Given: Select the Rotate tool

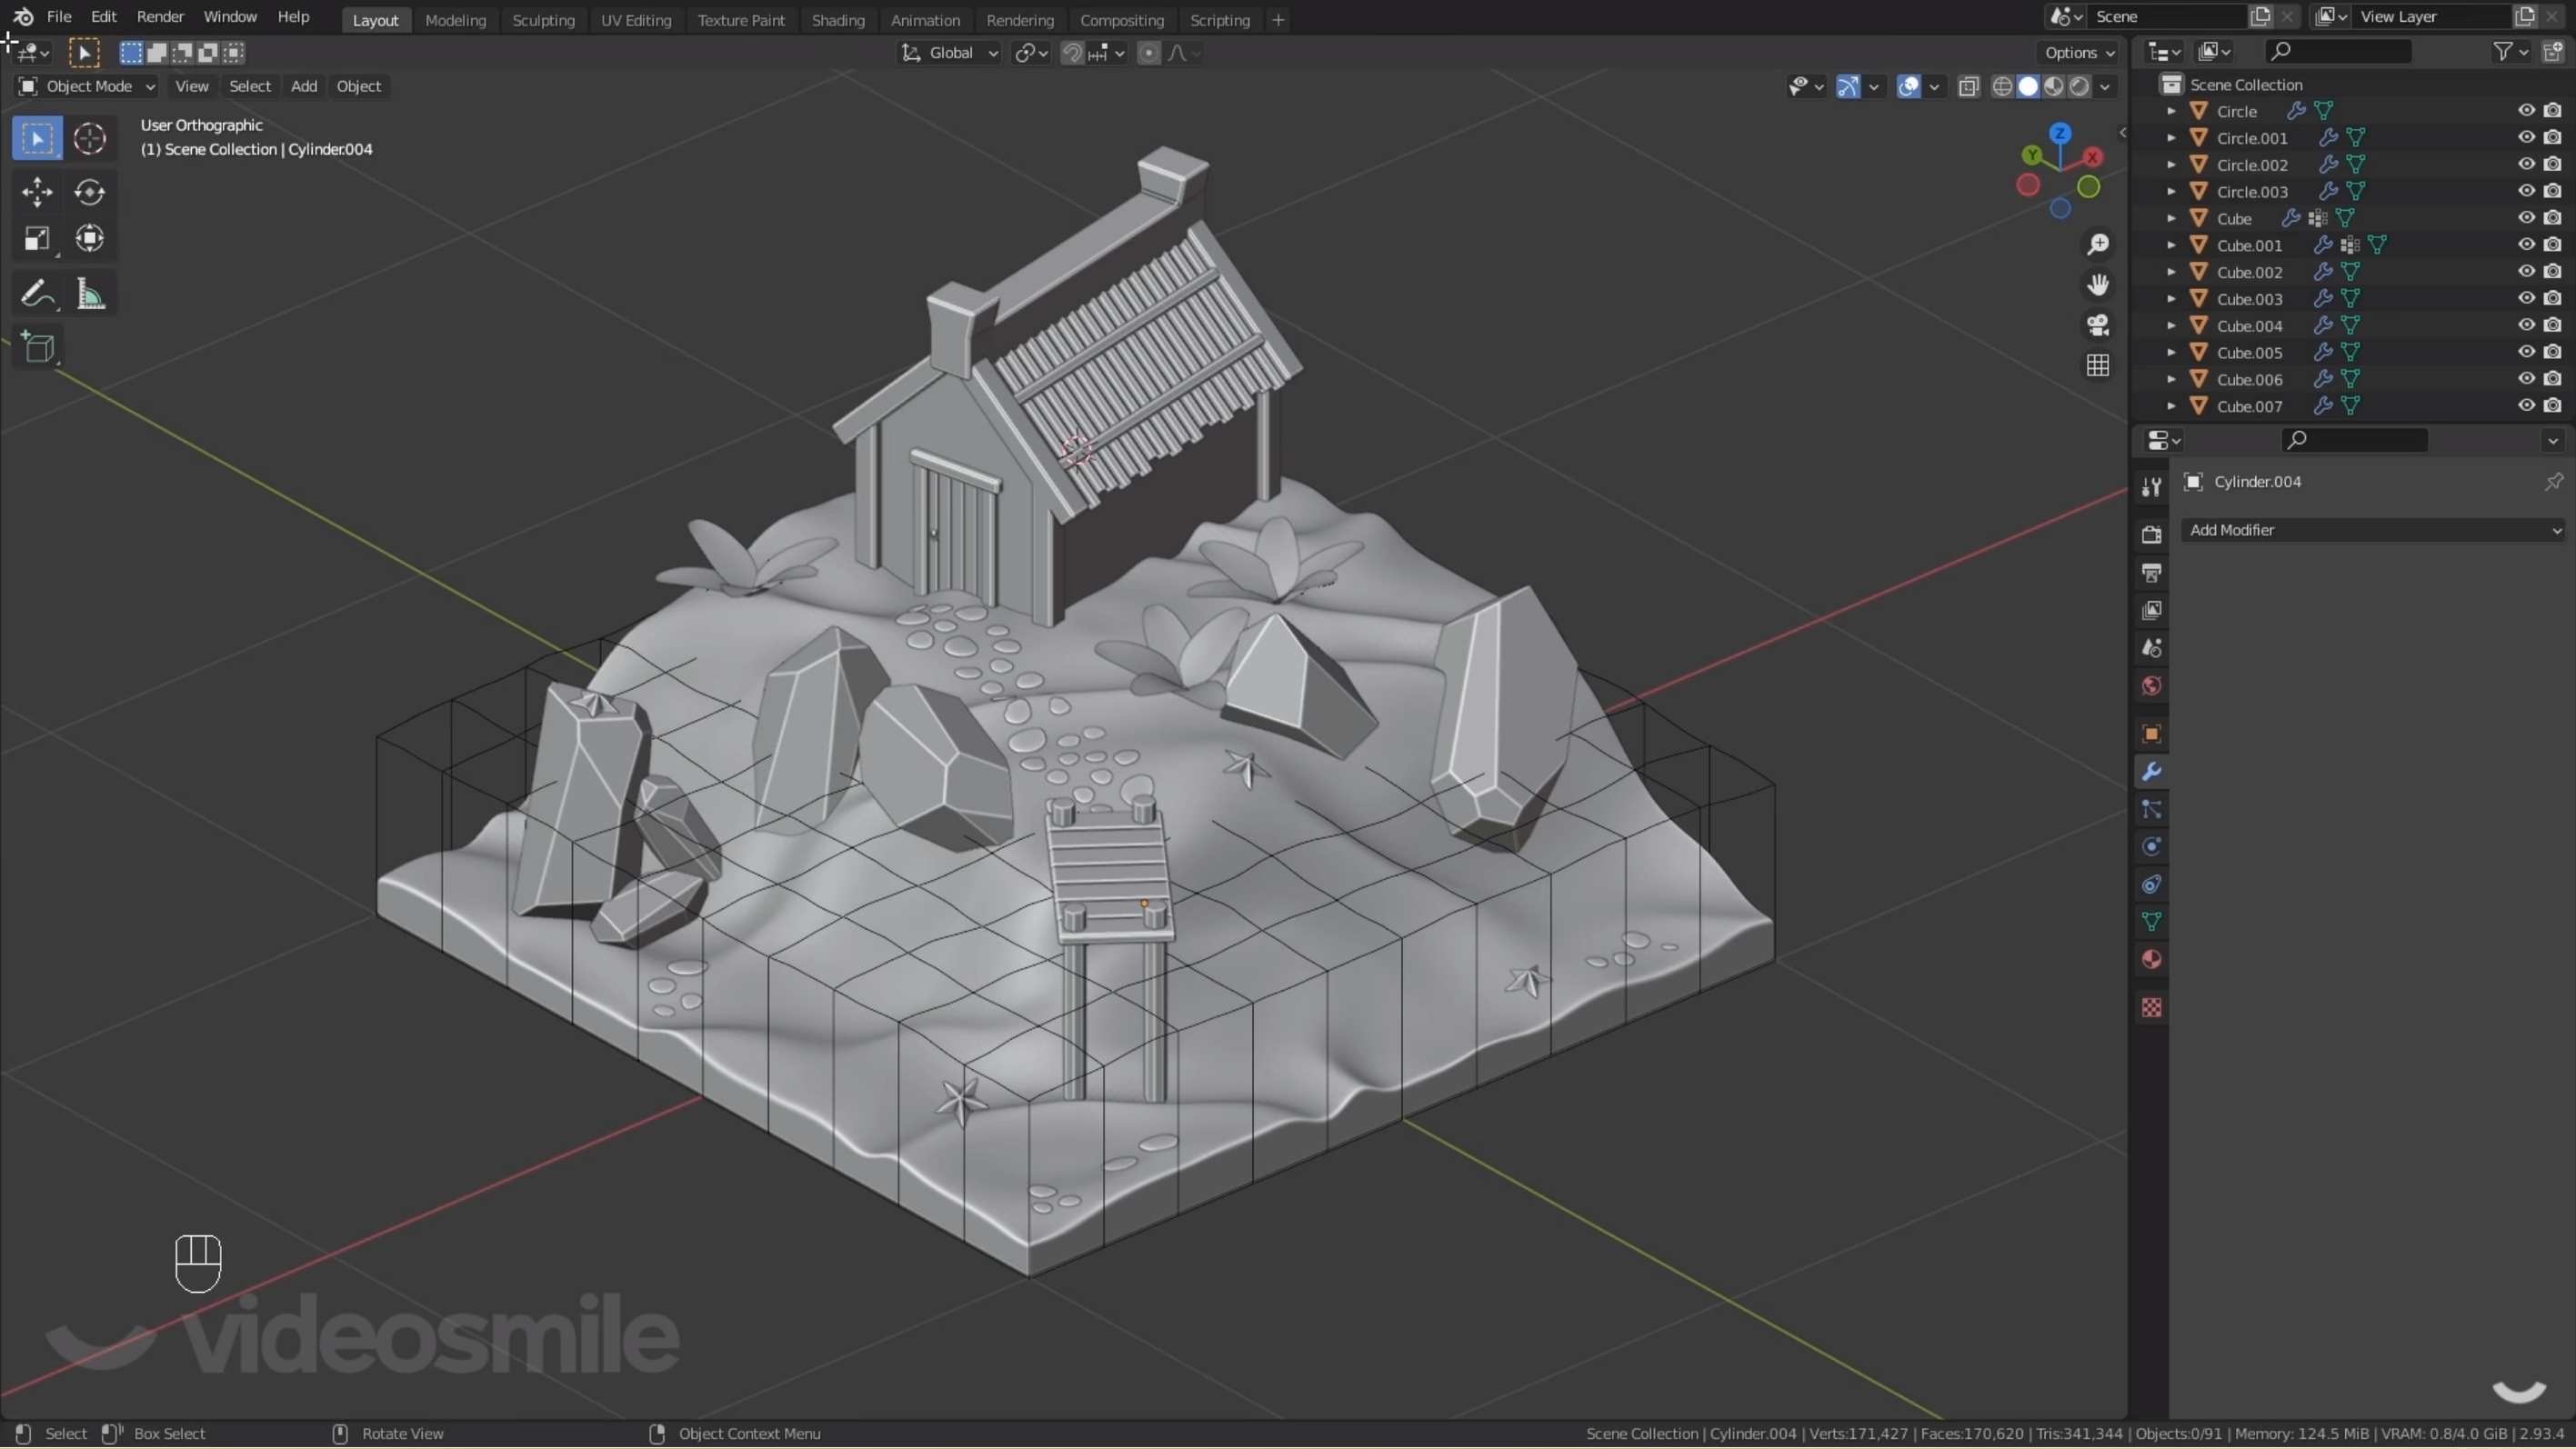Looking at the screenshot, I should 89,191.
